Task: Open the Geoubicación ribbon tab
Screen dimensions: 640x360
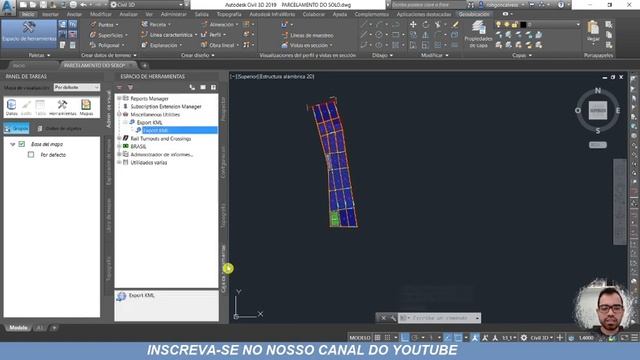Action: pyautogui.click(x=474, y=14)
